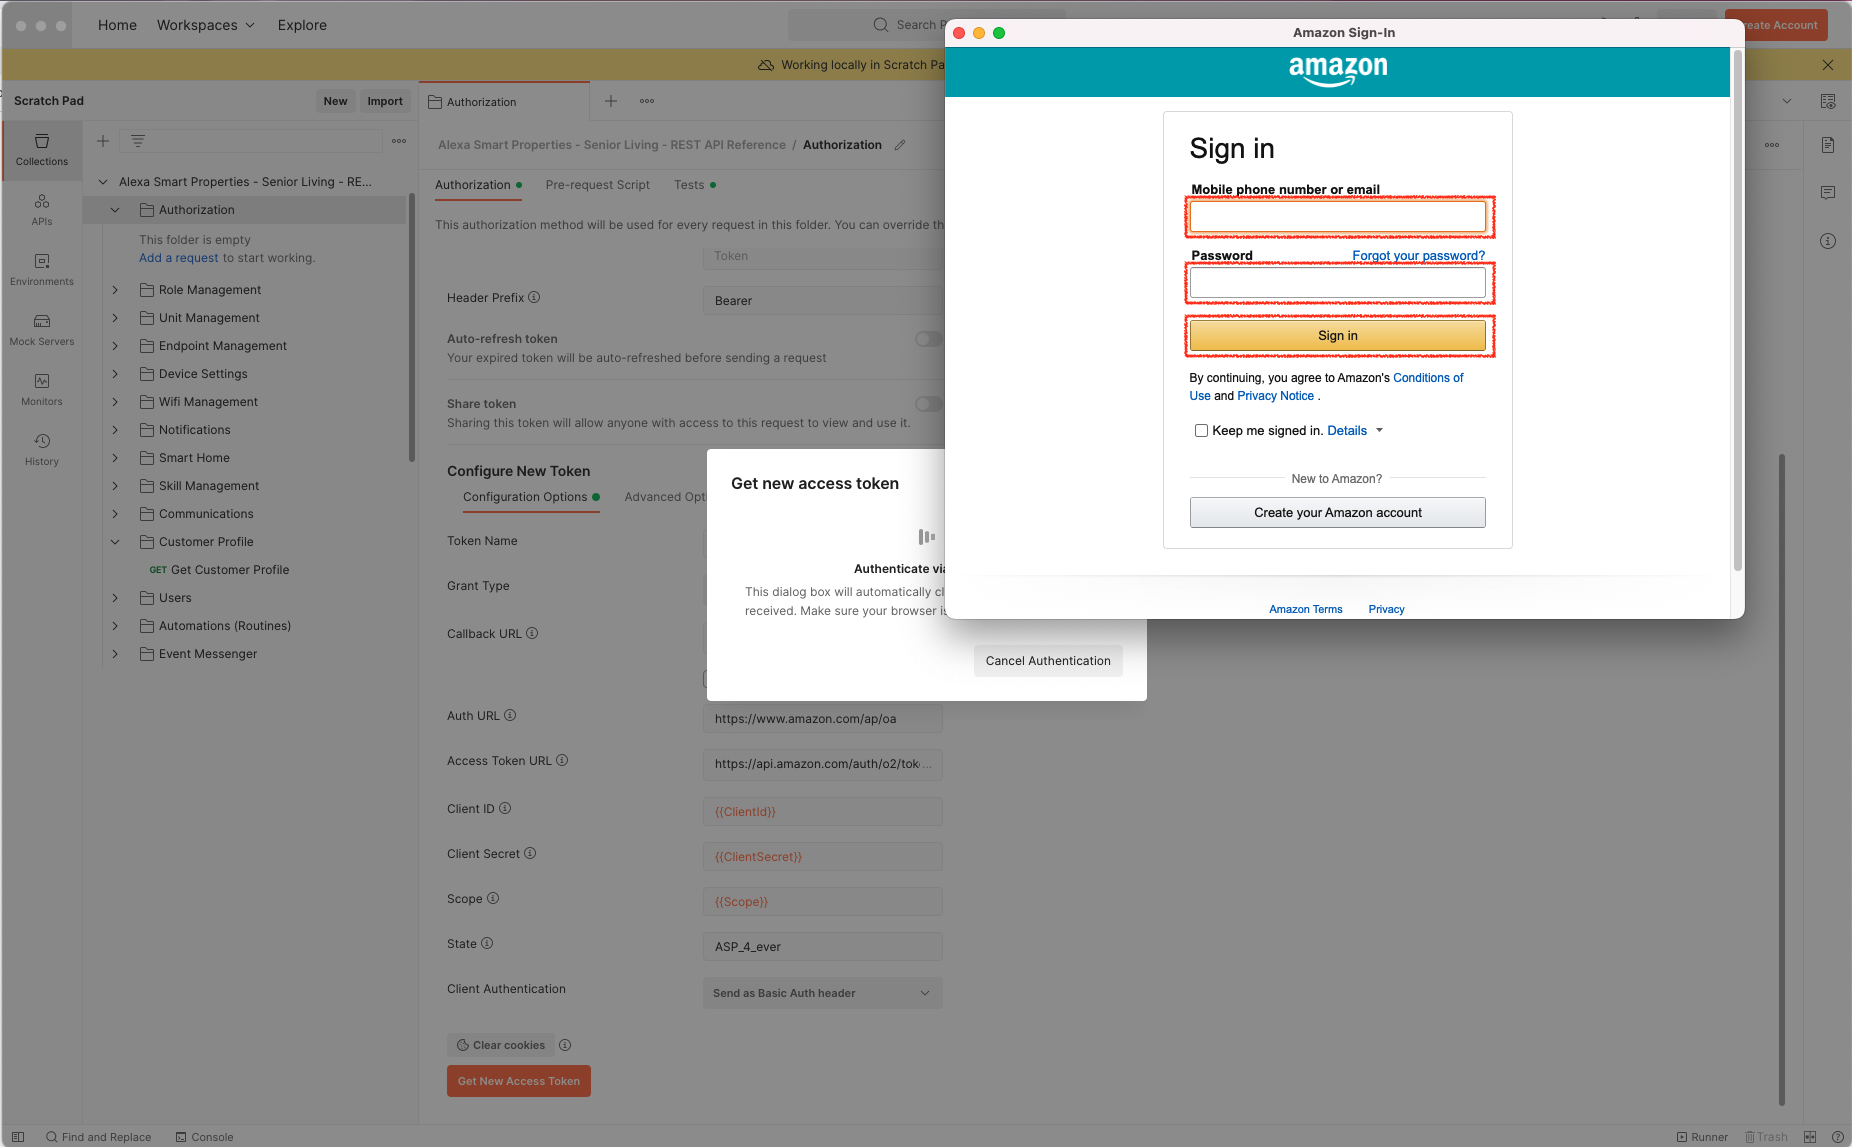Click the info icon beside Clear cookies
Screen dimensions: 1852x1147
pyautogui.click(x=565, y=1045)
